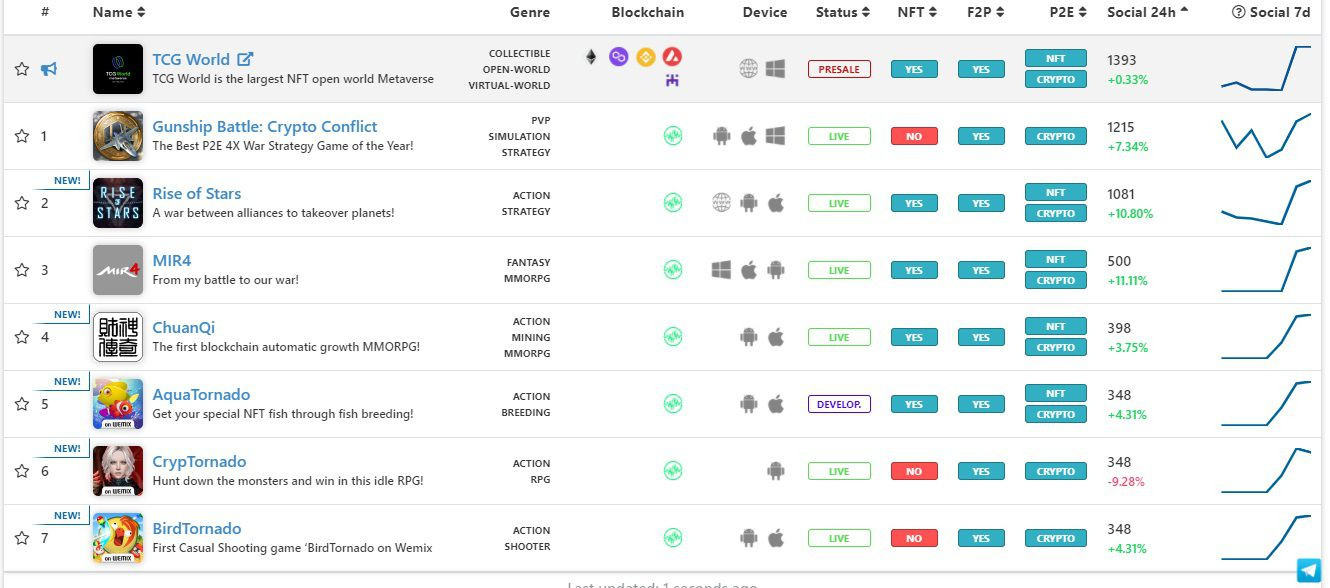Click the CRYPTO P2E badge in BirdTornado row
This screenshot has height=588, width=1330.
pos(1056,538)
